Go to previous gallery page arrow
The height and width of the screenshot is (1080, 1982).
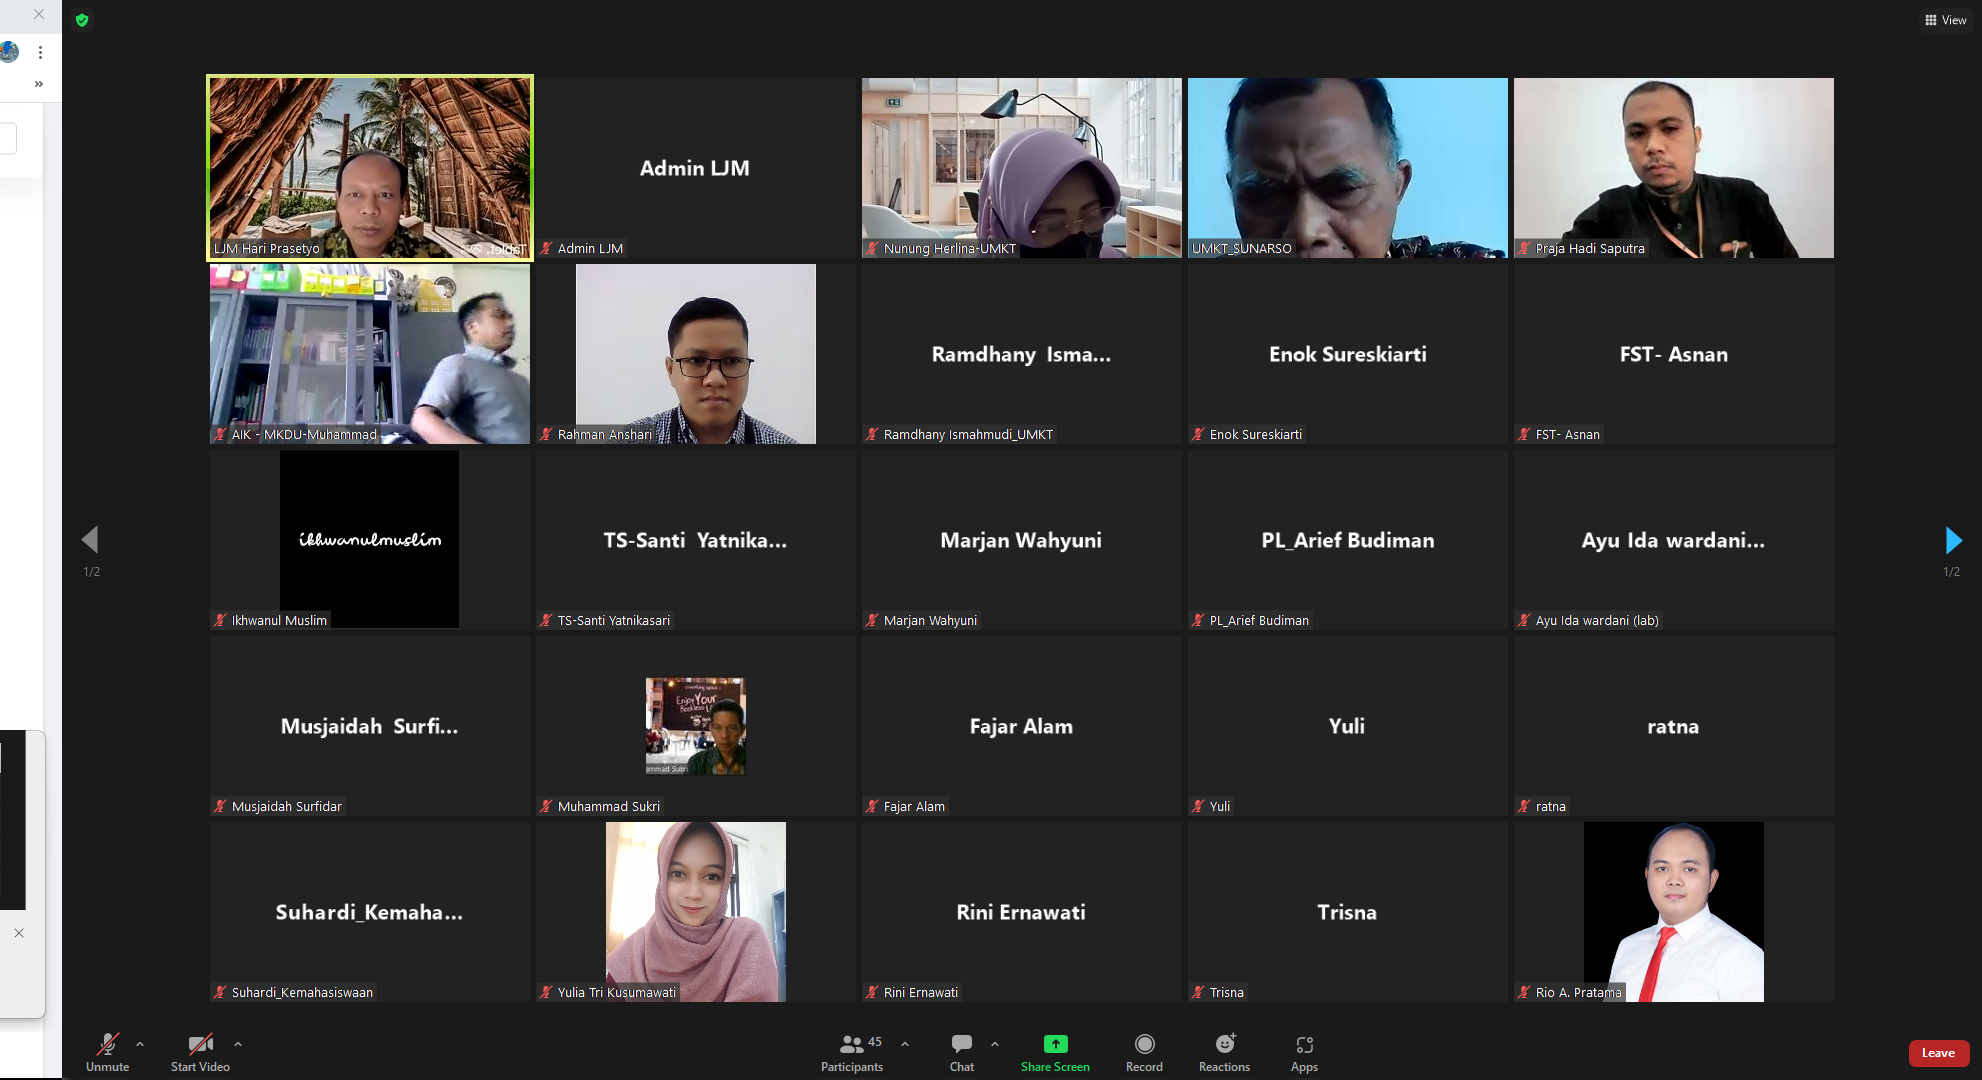click(x=90, y=541)
